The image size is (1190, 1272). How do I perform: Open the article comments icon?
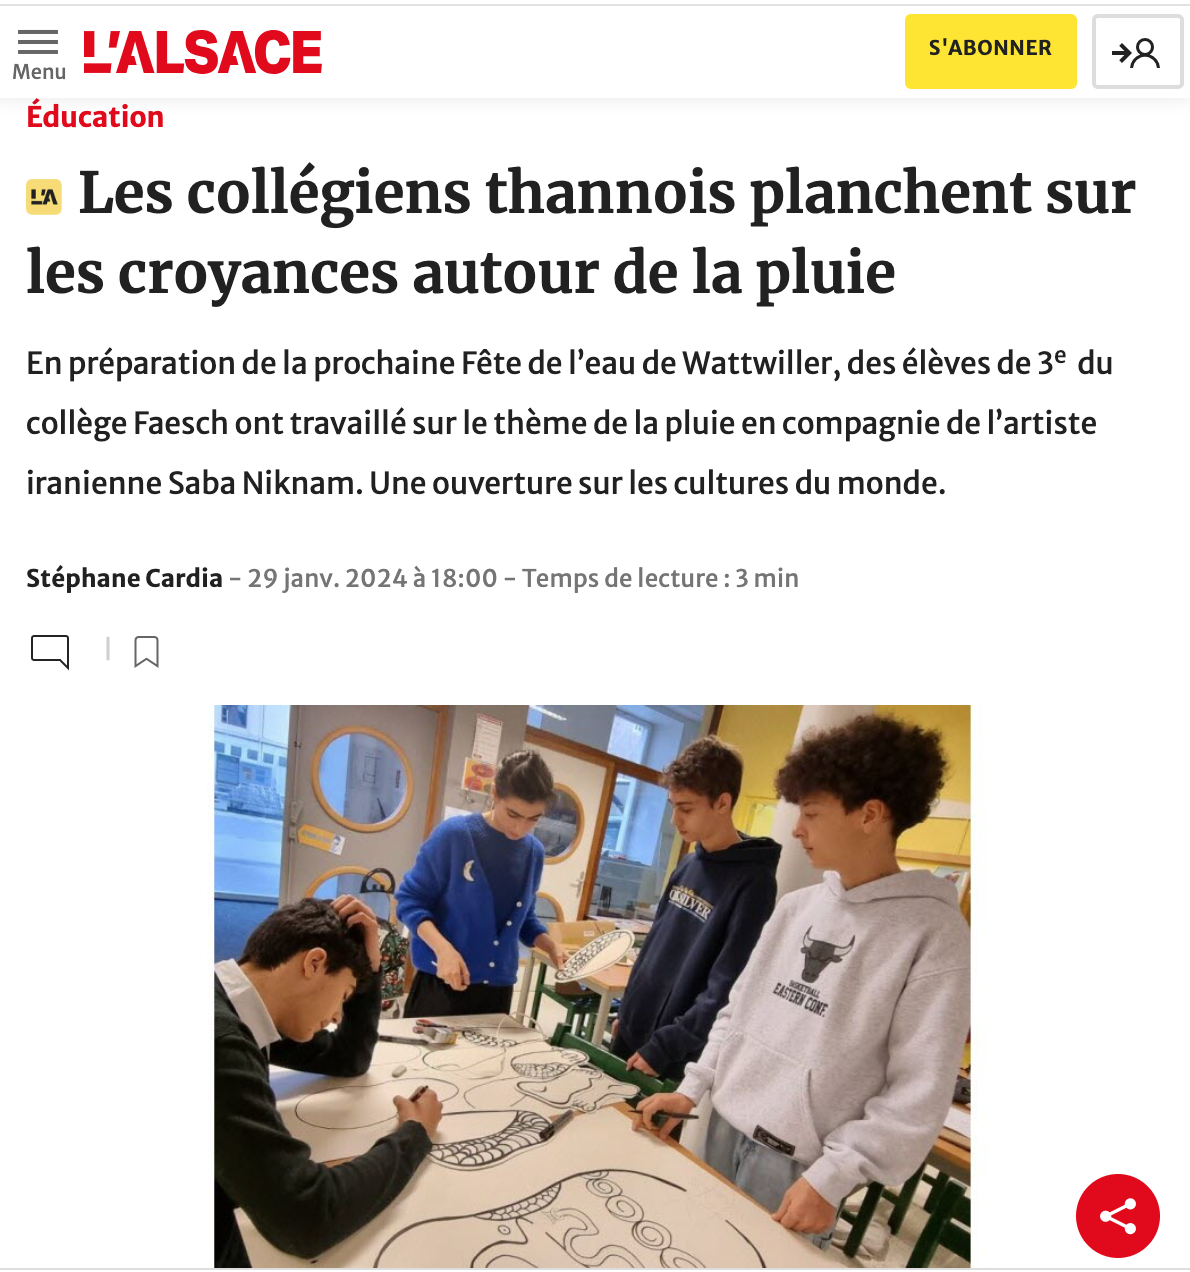click(x=50, y=651)
